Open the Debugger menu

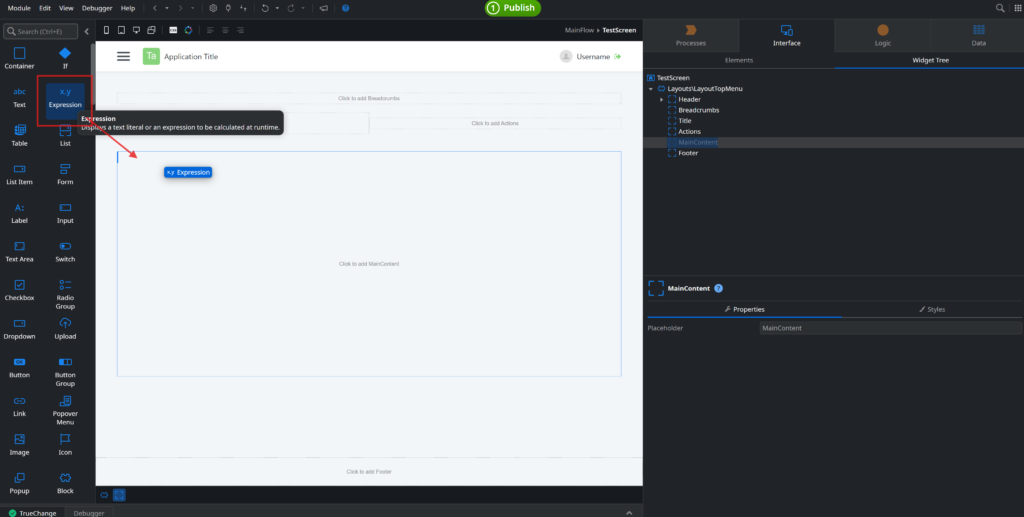click(97, 7)
